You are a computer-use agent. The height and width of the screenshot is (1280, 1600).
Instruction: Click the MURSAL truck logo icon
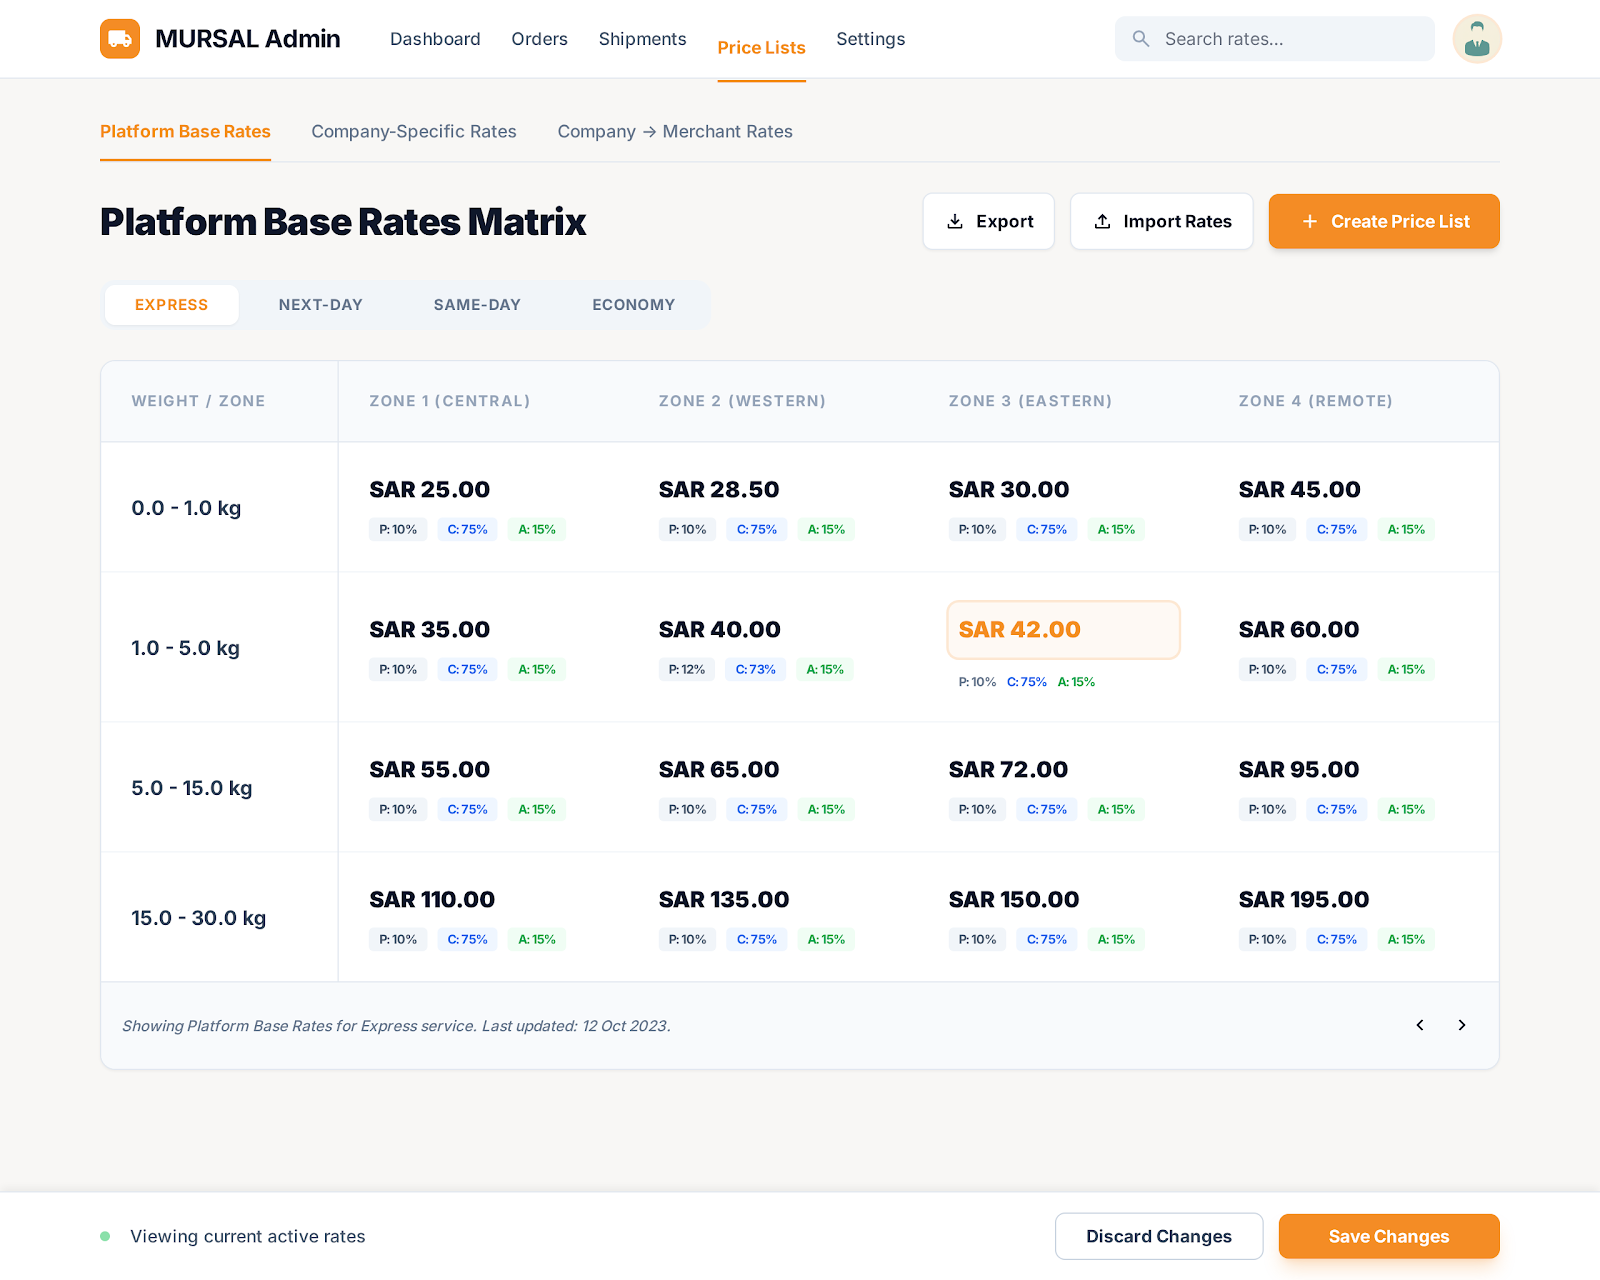[120, 38]
